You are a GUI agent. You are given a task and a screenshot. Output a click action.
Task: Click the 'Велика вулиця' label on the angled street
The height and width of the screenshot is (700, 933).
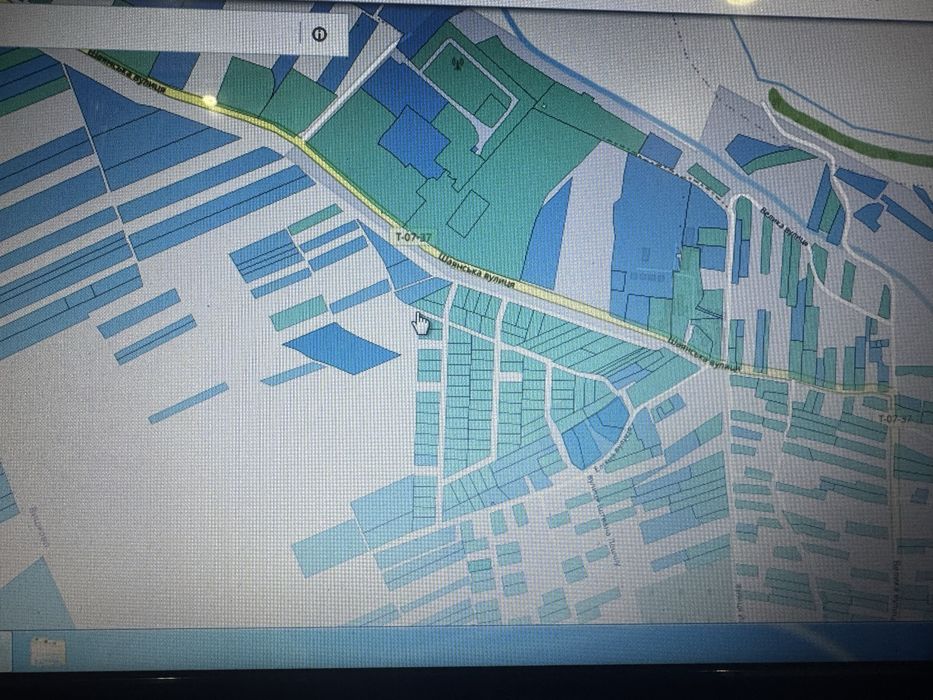coord(784,227)
